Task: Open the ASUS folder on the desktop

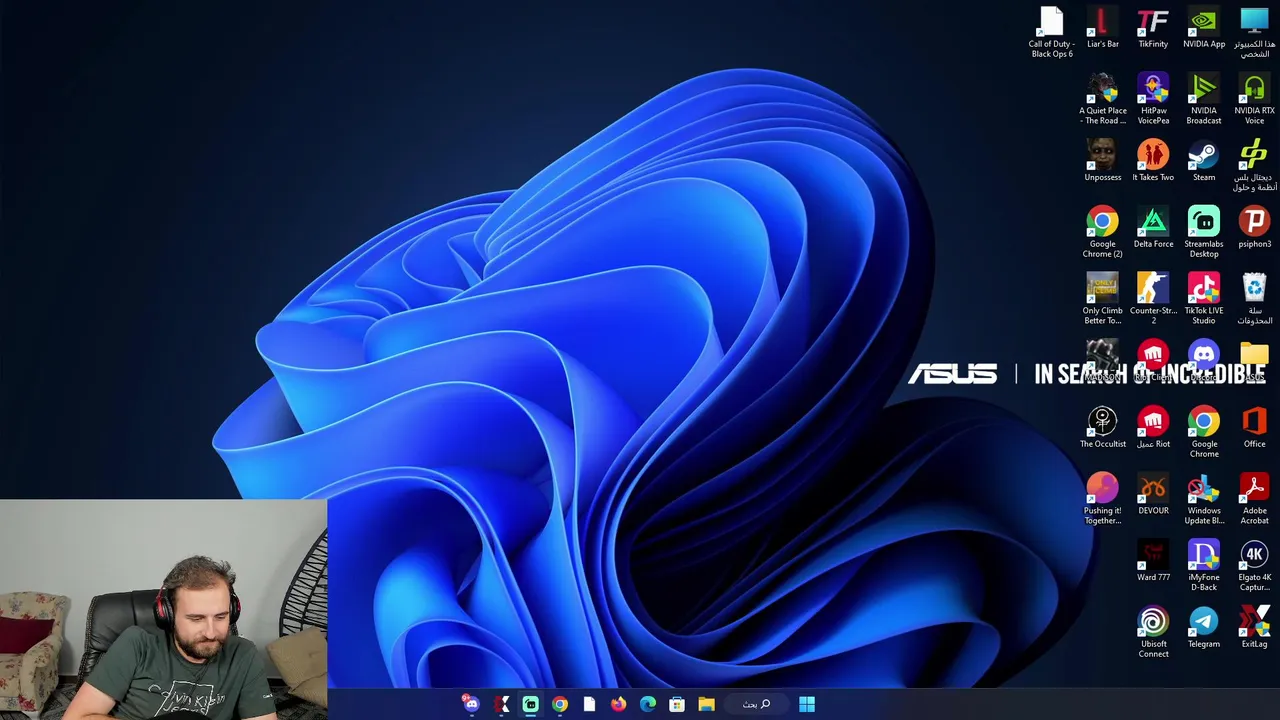Action: [1254, 361]
